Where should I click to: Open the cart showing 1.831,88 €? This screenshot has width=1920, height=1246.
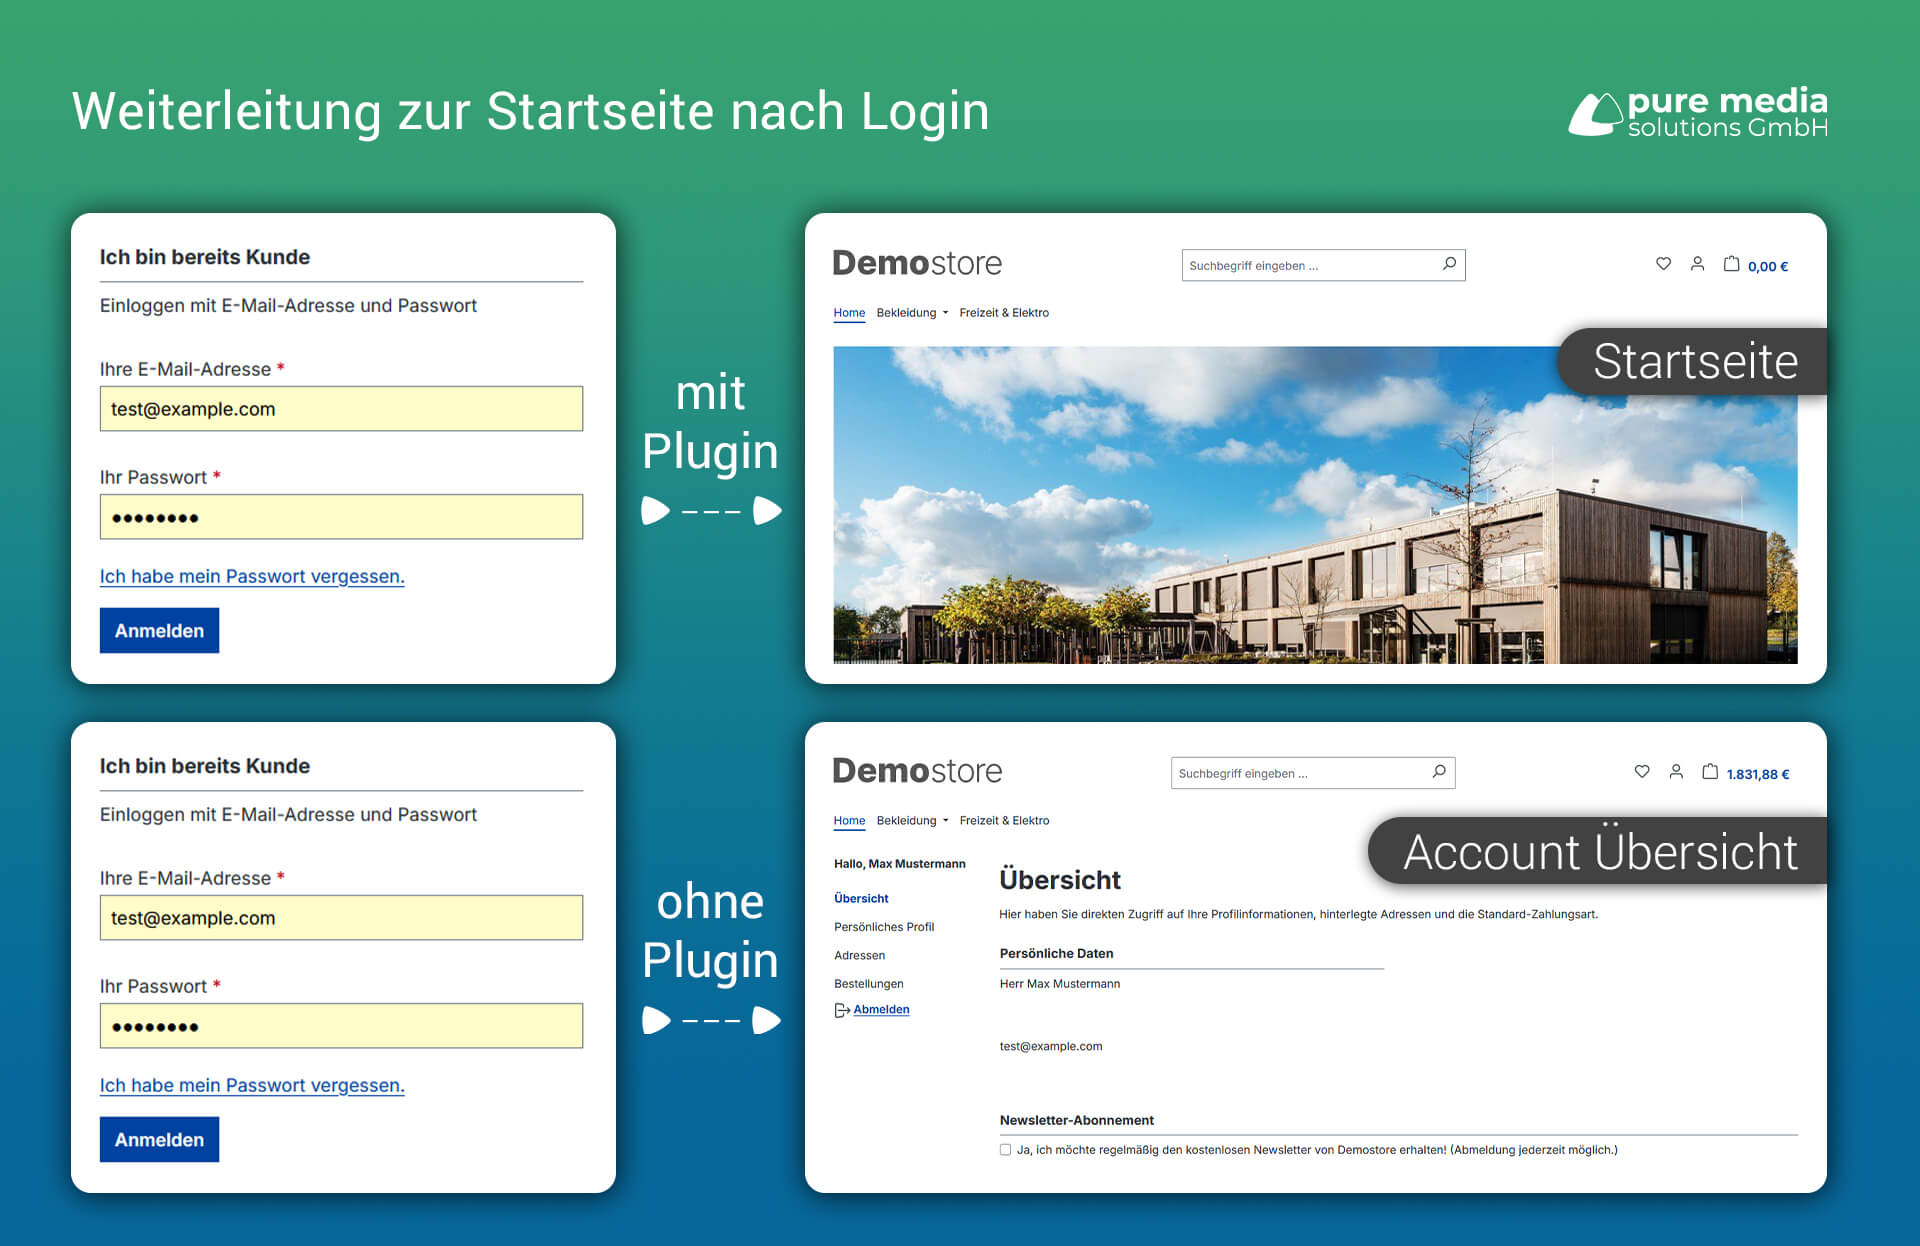coord(1711,772)
